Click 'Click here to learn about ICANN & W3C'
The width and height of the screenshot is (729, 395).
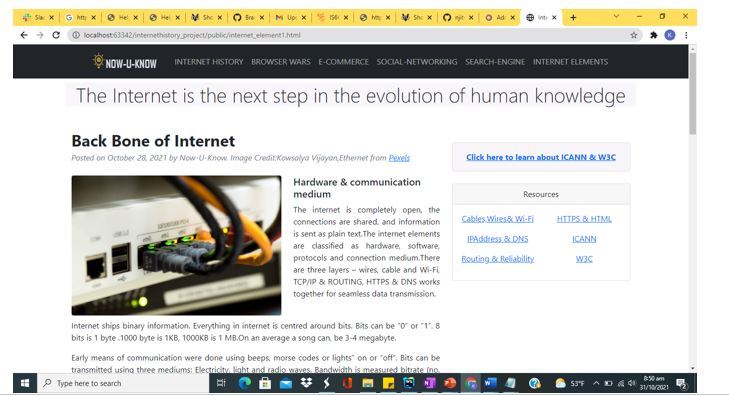541,157
